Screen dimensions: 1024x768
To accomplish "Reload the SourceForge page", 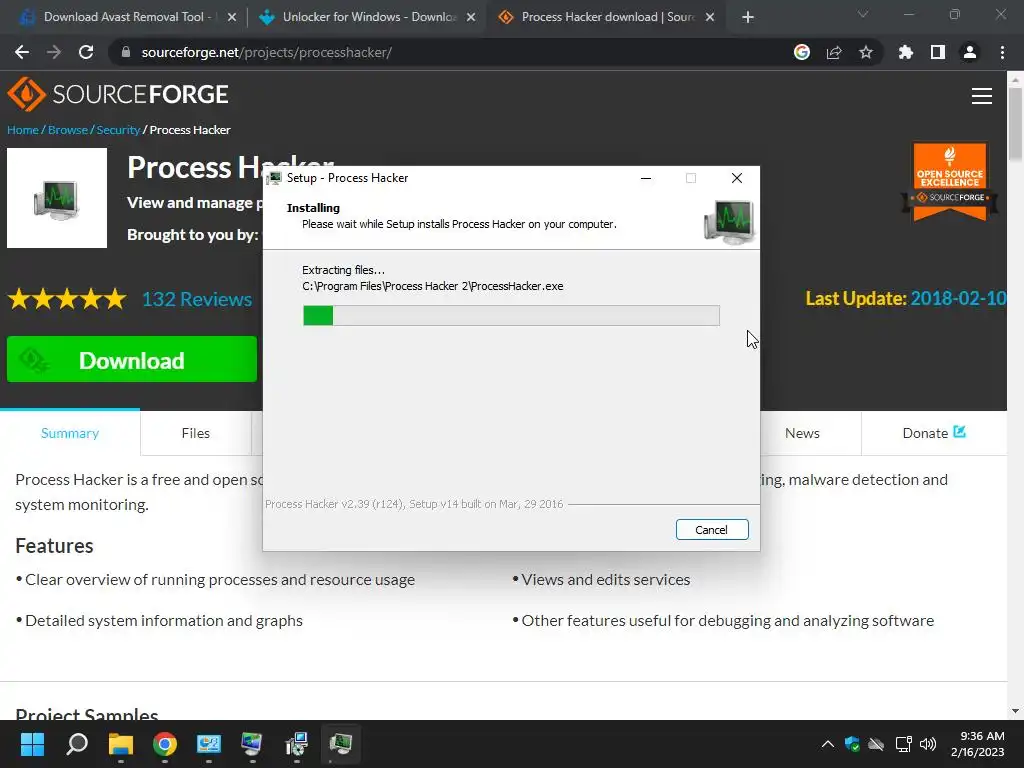I will tap(86, 52).
